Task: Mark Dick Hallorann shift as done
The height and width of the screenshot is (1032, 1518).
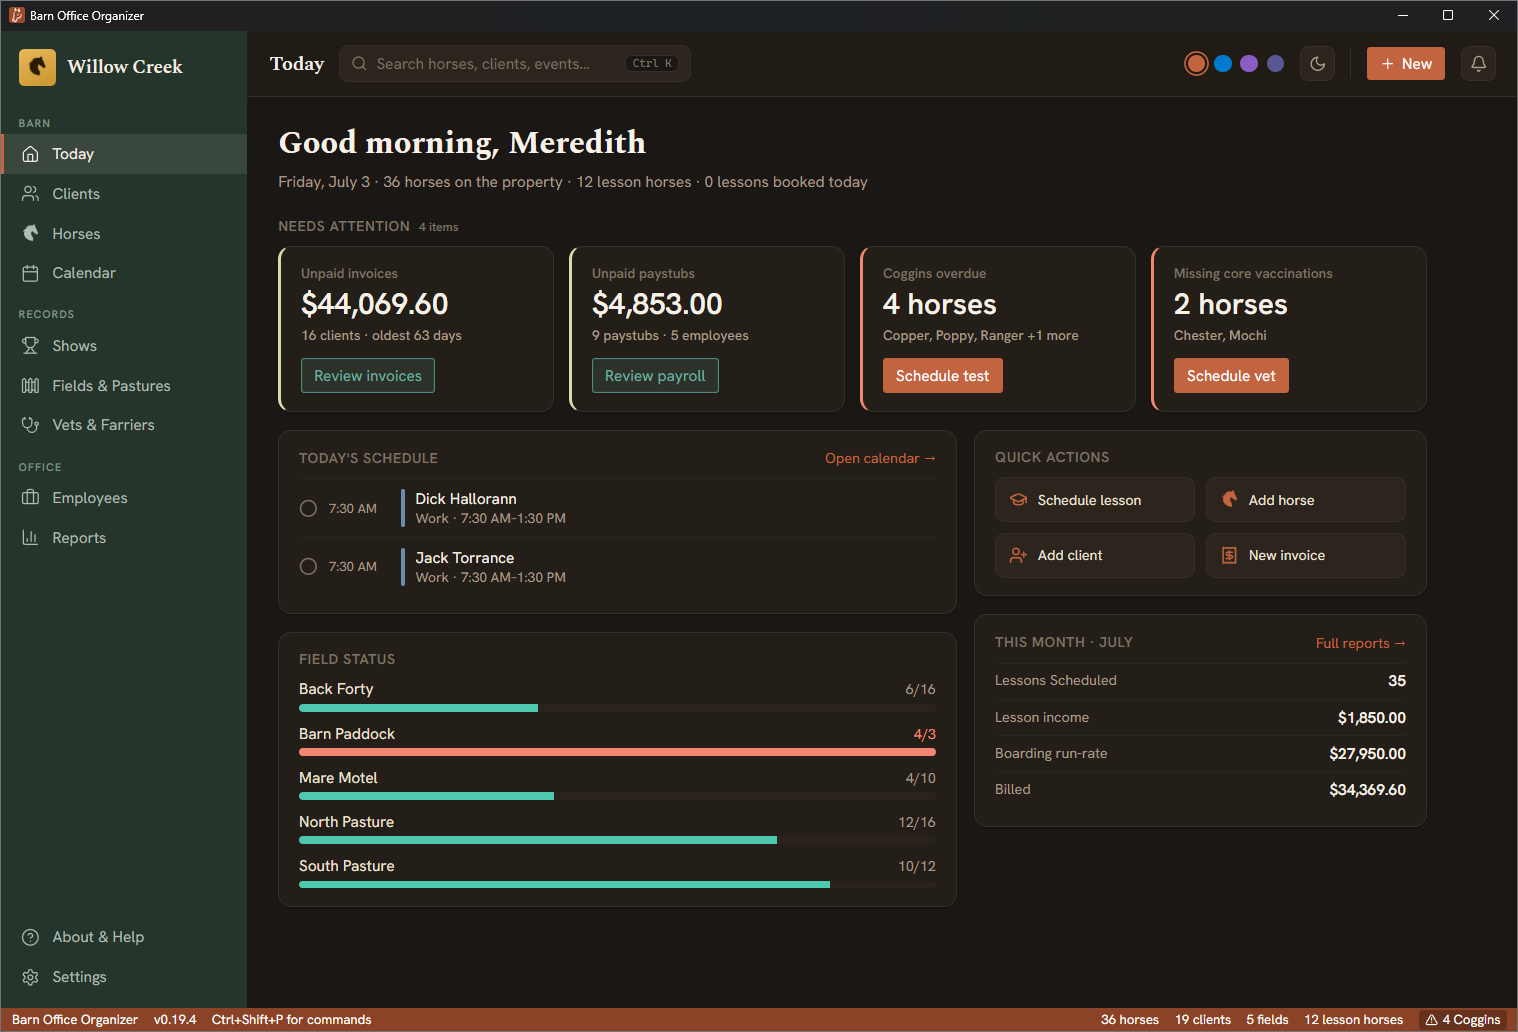Action: pos(308,508)
